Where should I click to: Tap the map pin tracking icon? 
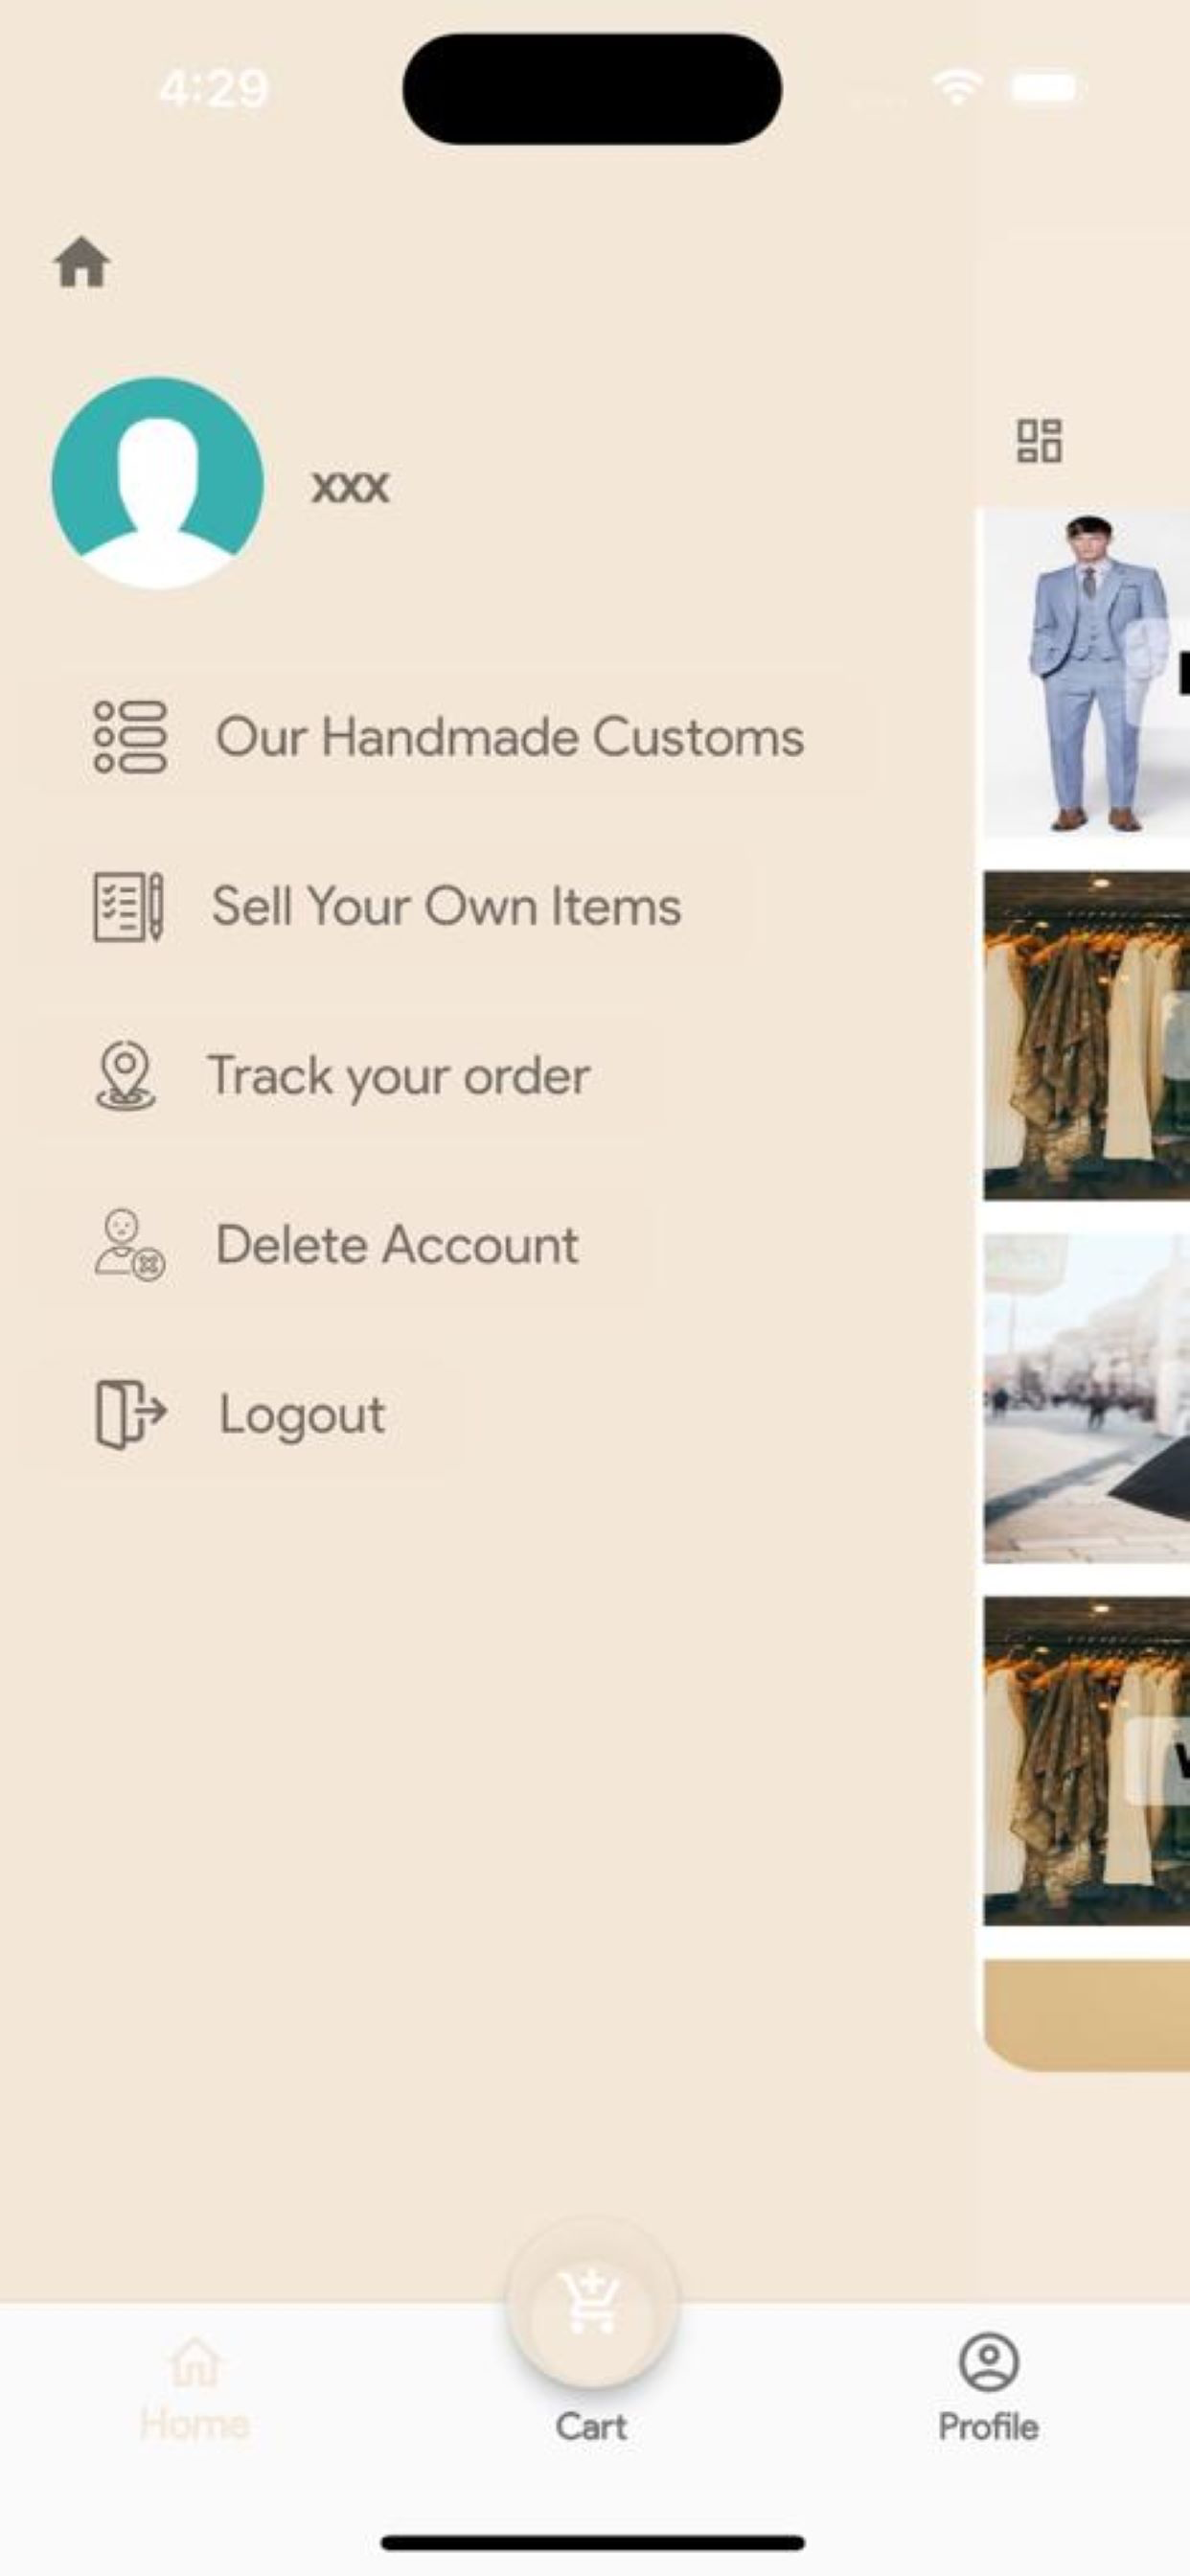[125, 1076]
